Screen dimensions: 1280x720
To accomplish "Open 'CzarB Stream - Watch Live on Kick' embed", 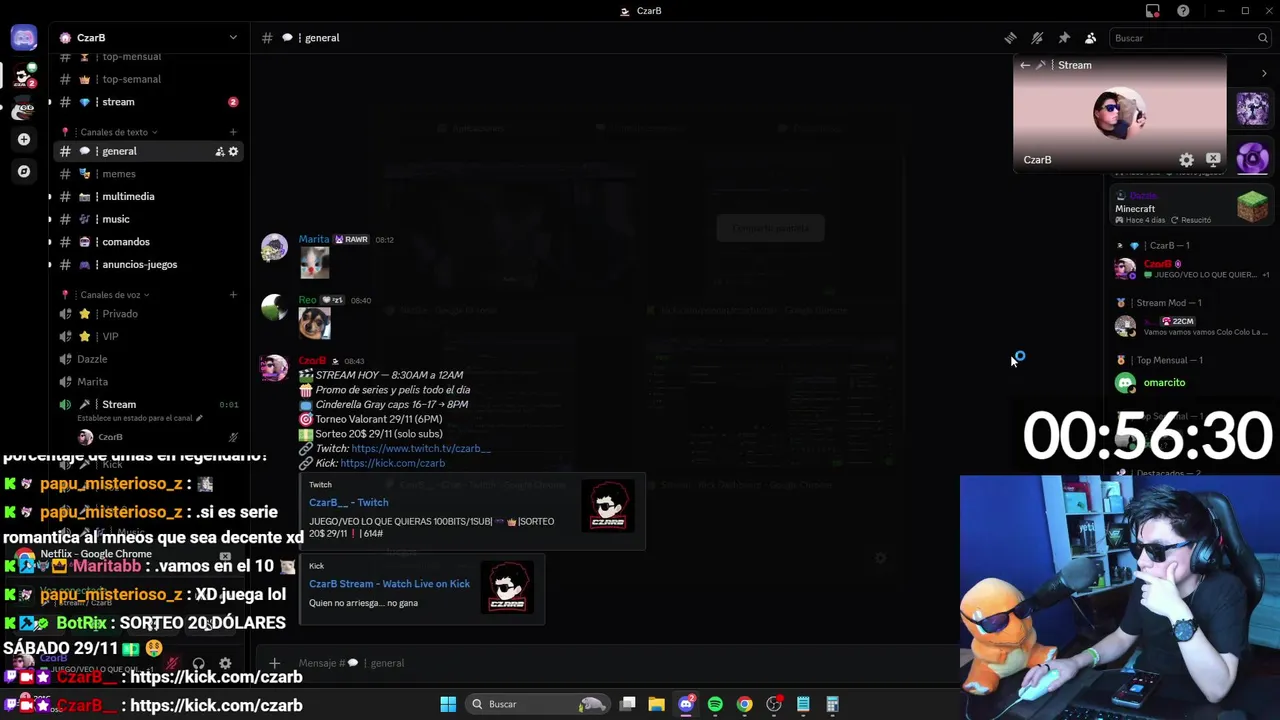I will (x=389, y=584).
